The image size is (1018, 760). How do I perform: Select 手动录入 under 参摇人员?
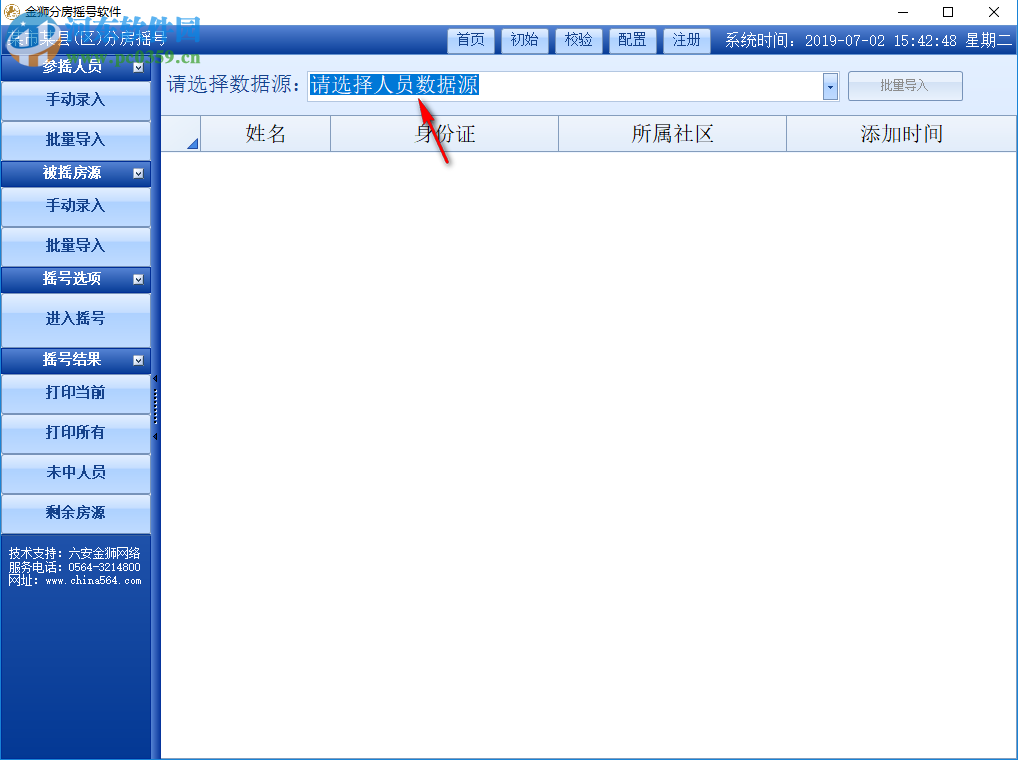[x=75, y=100]
